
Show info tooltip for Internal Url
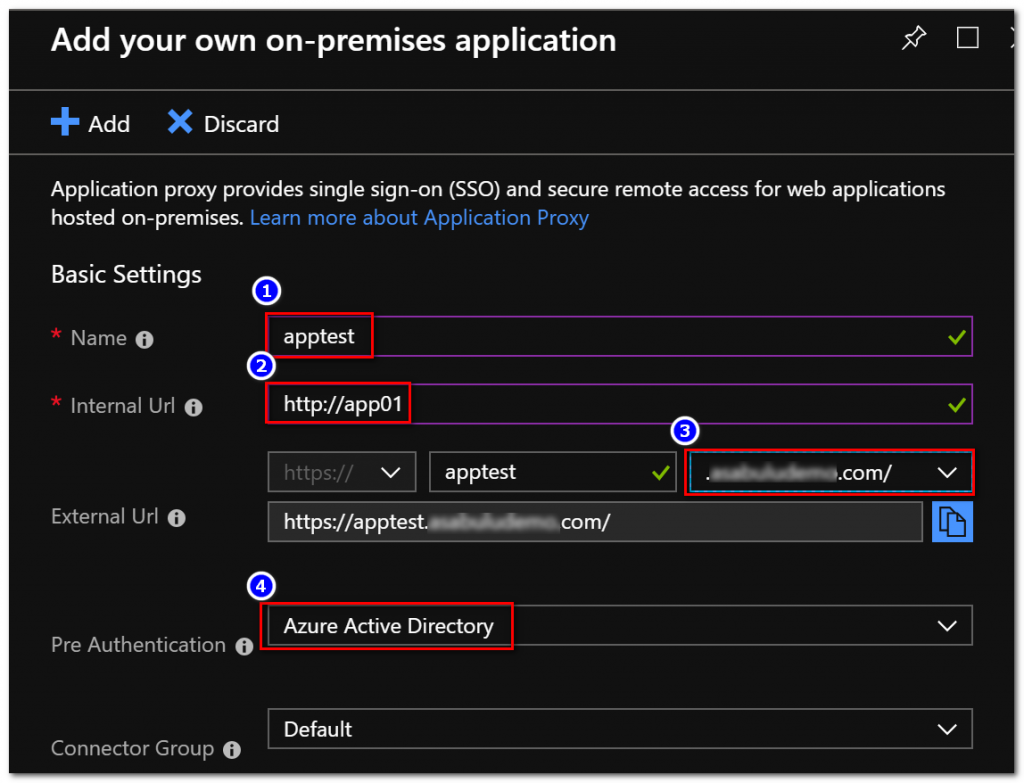tap(193, 407)
